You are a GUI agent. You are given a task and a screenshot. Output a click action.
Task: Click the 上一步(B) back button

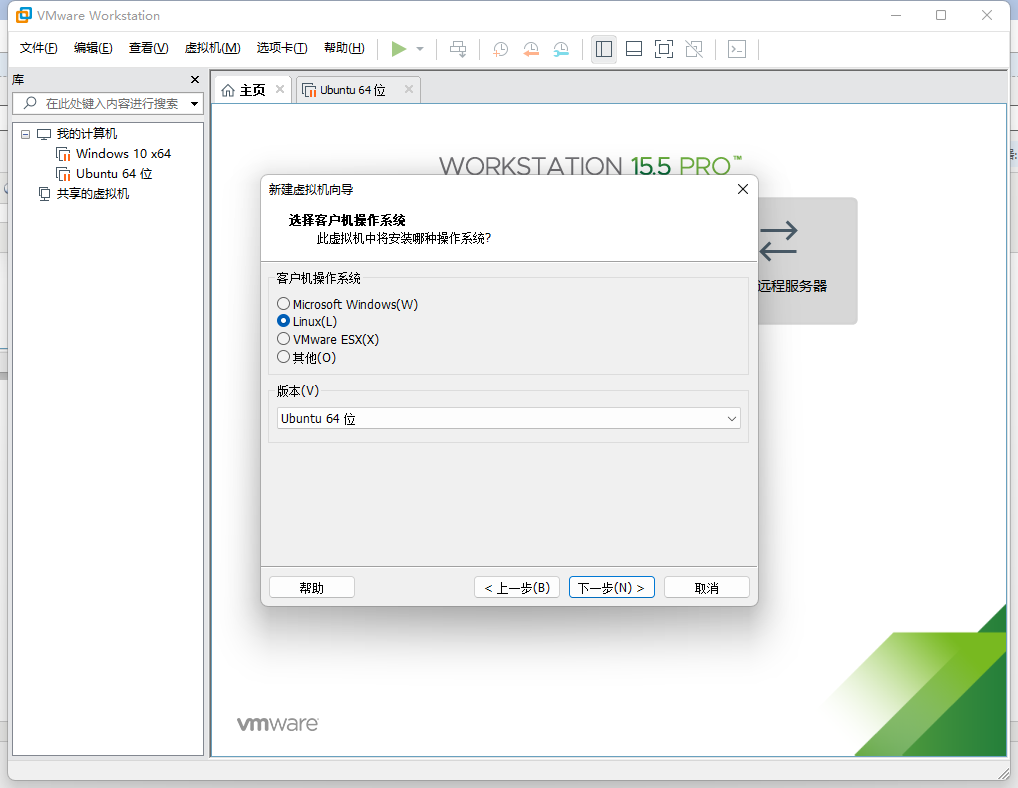517,587
